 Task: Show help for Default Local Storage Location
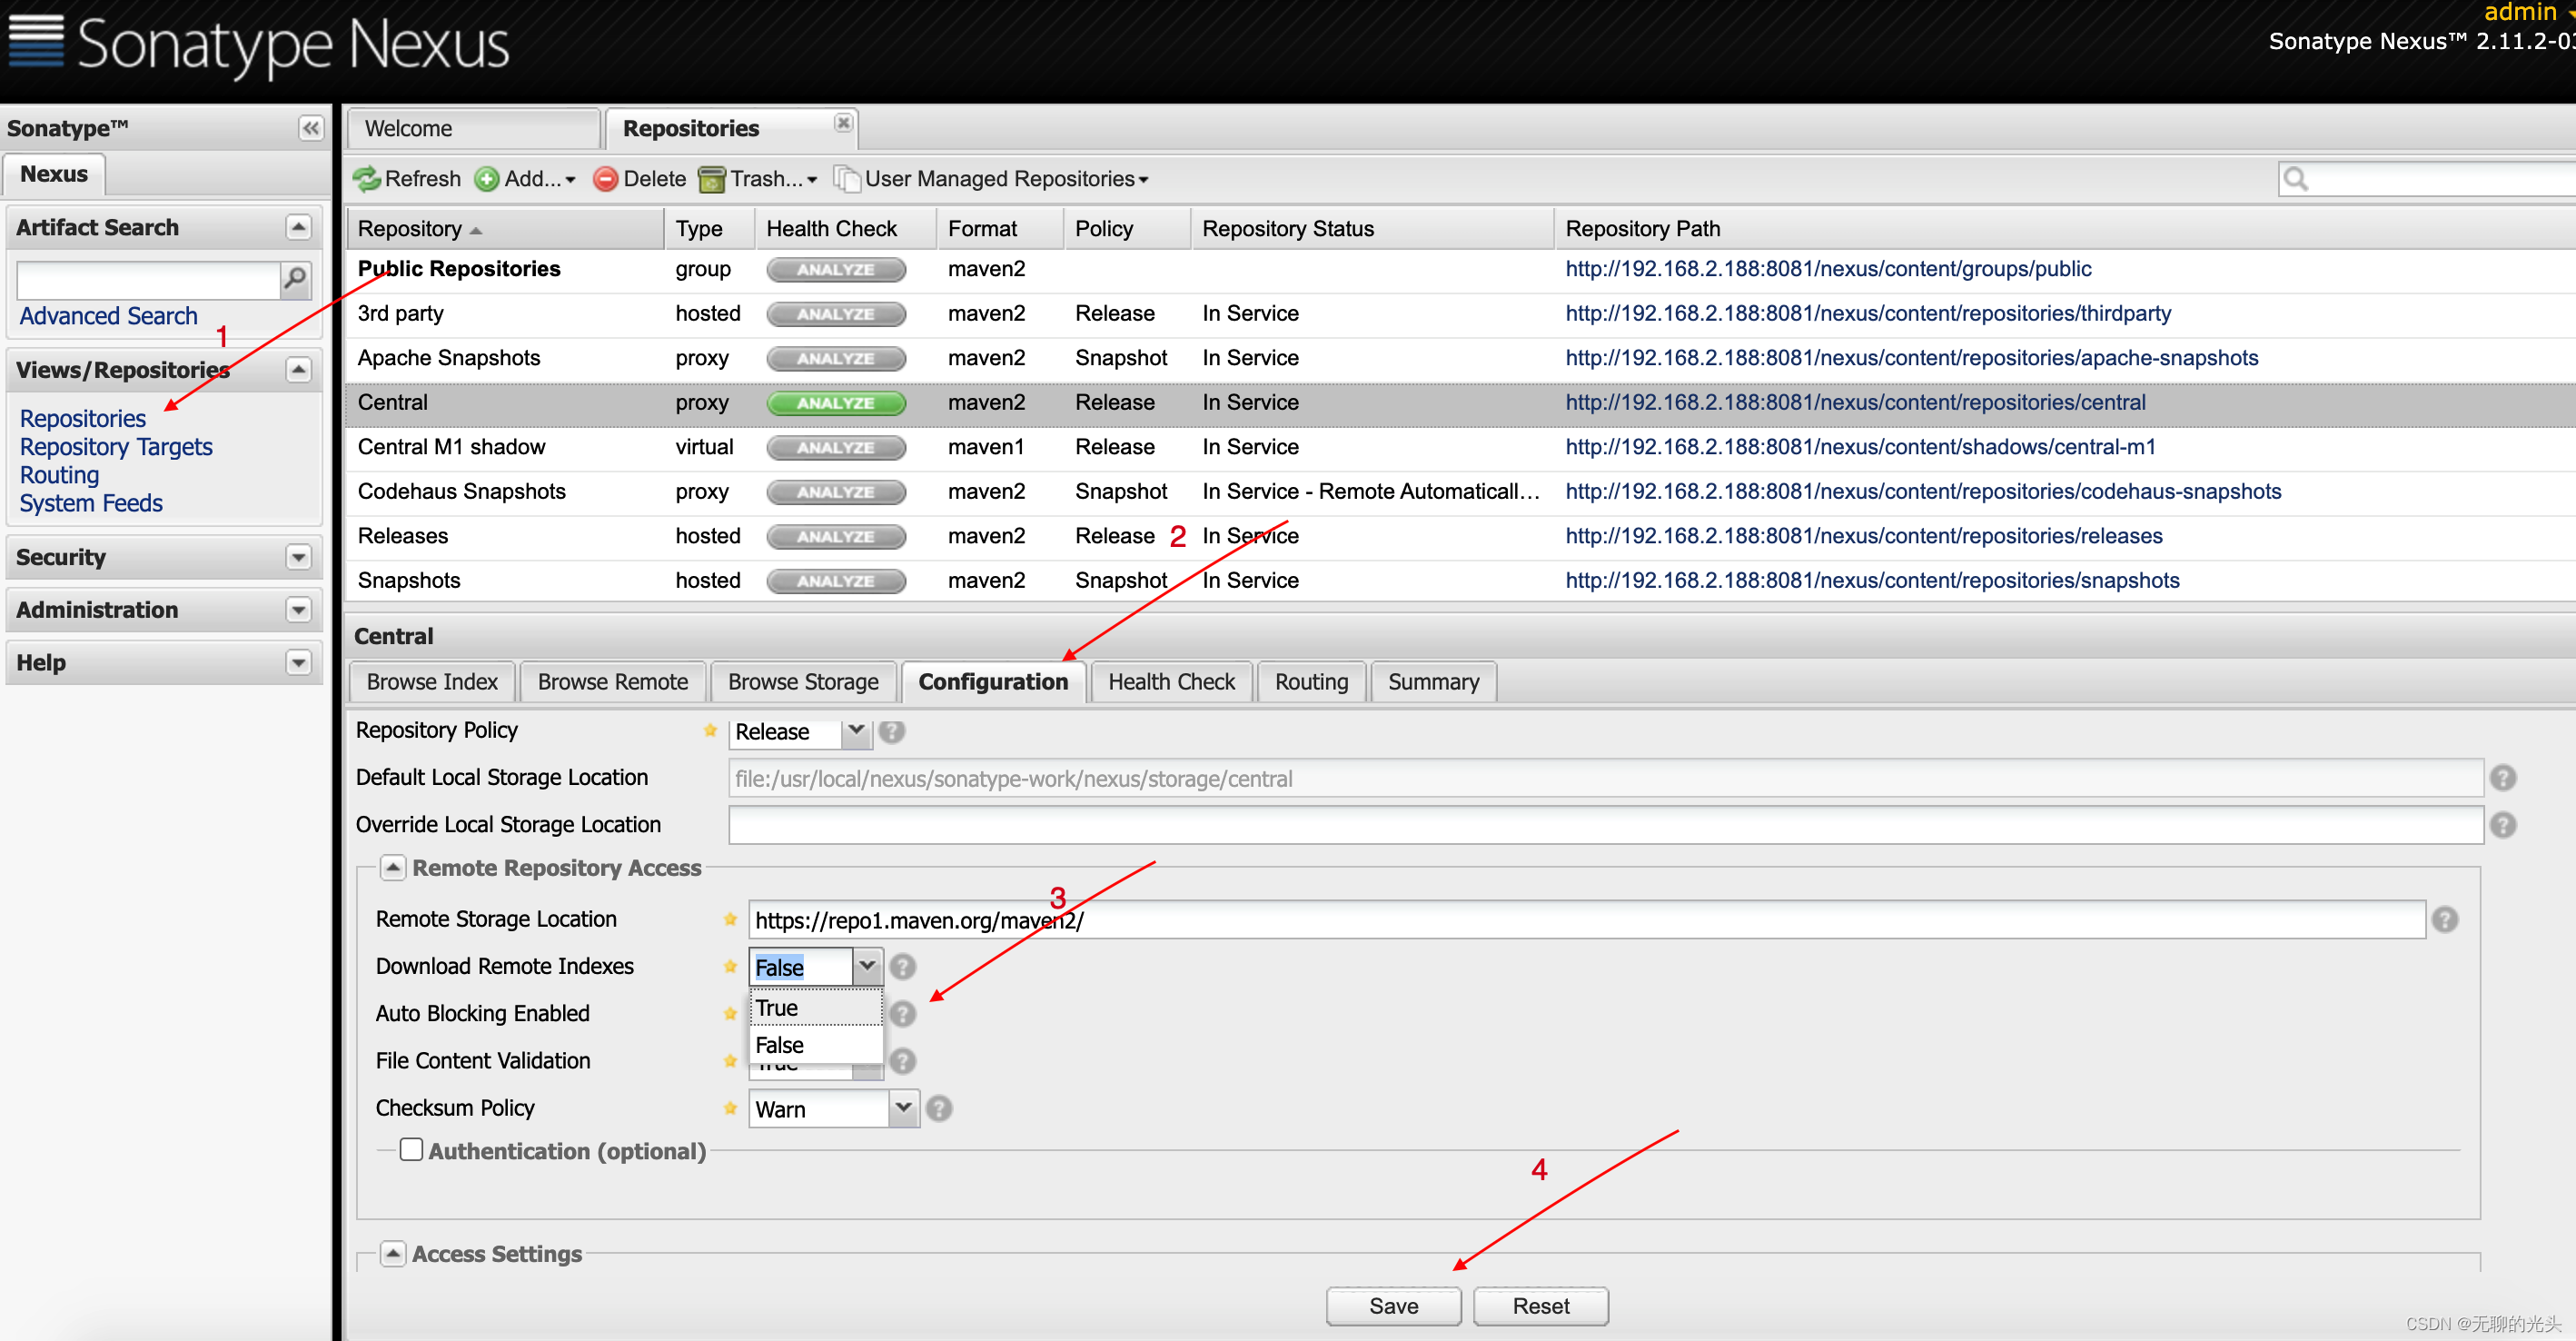point(2503,778)
